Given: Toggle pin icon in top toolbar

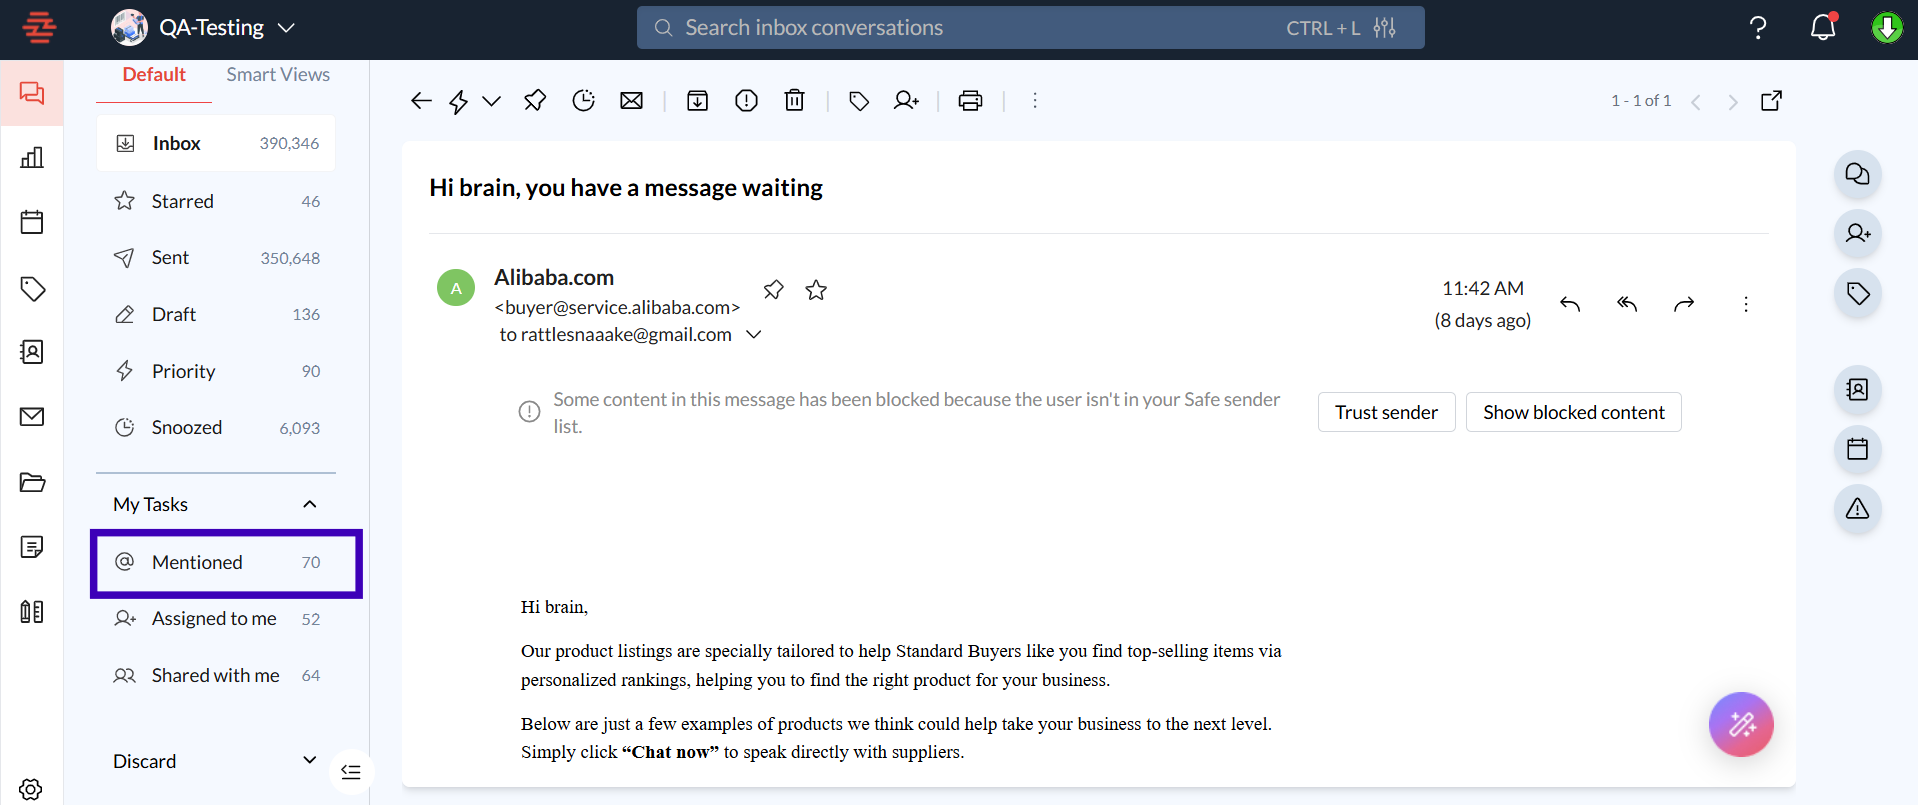Looking at the screenshot, I should [535, 101].
